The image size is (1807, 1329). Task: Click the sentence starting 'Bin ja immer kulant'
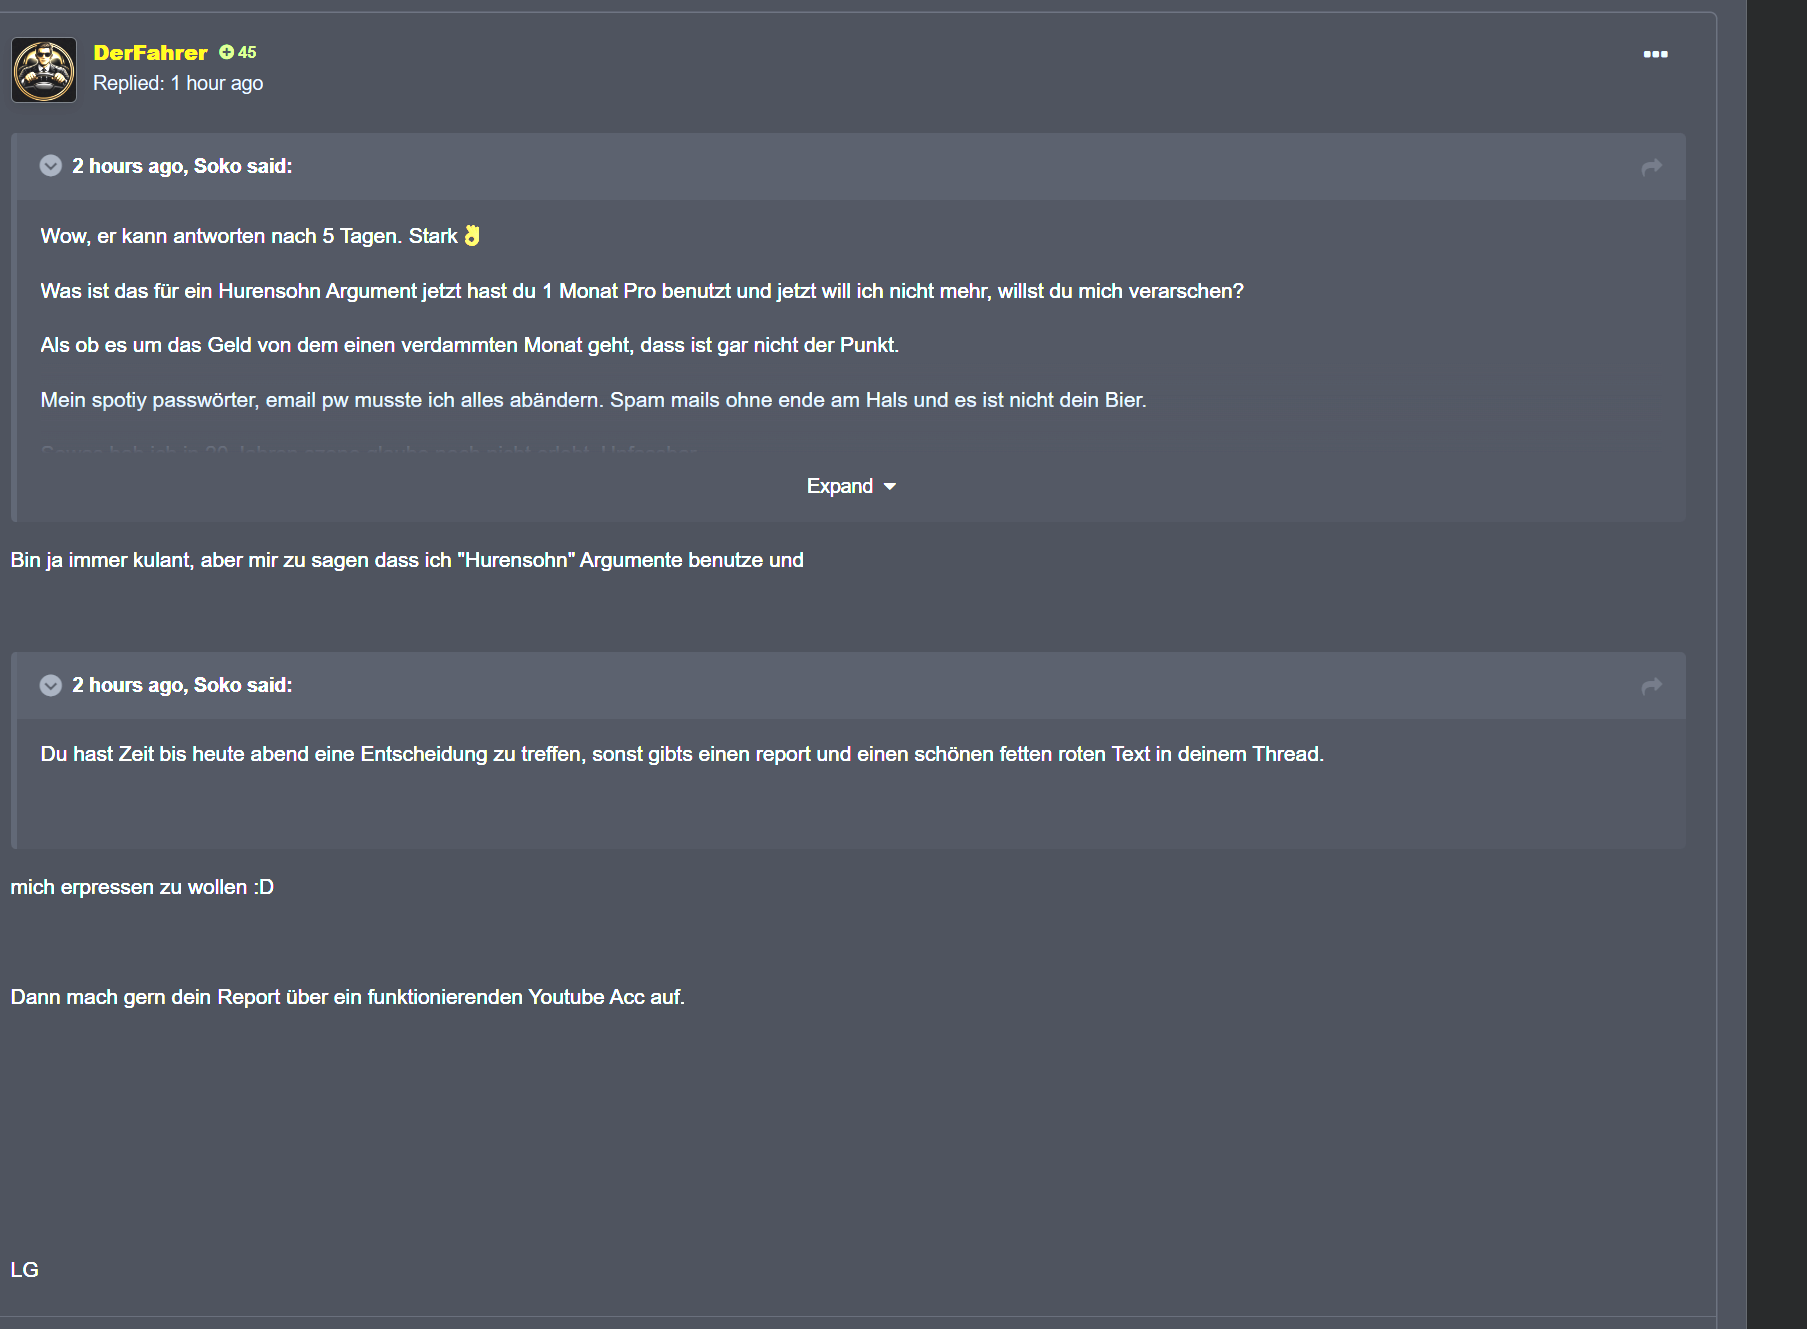click(x=407, y=560)
